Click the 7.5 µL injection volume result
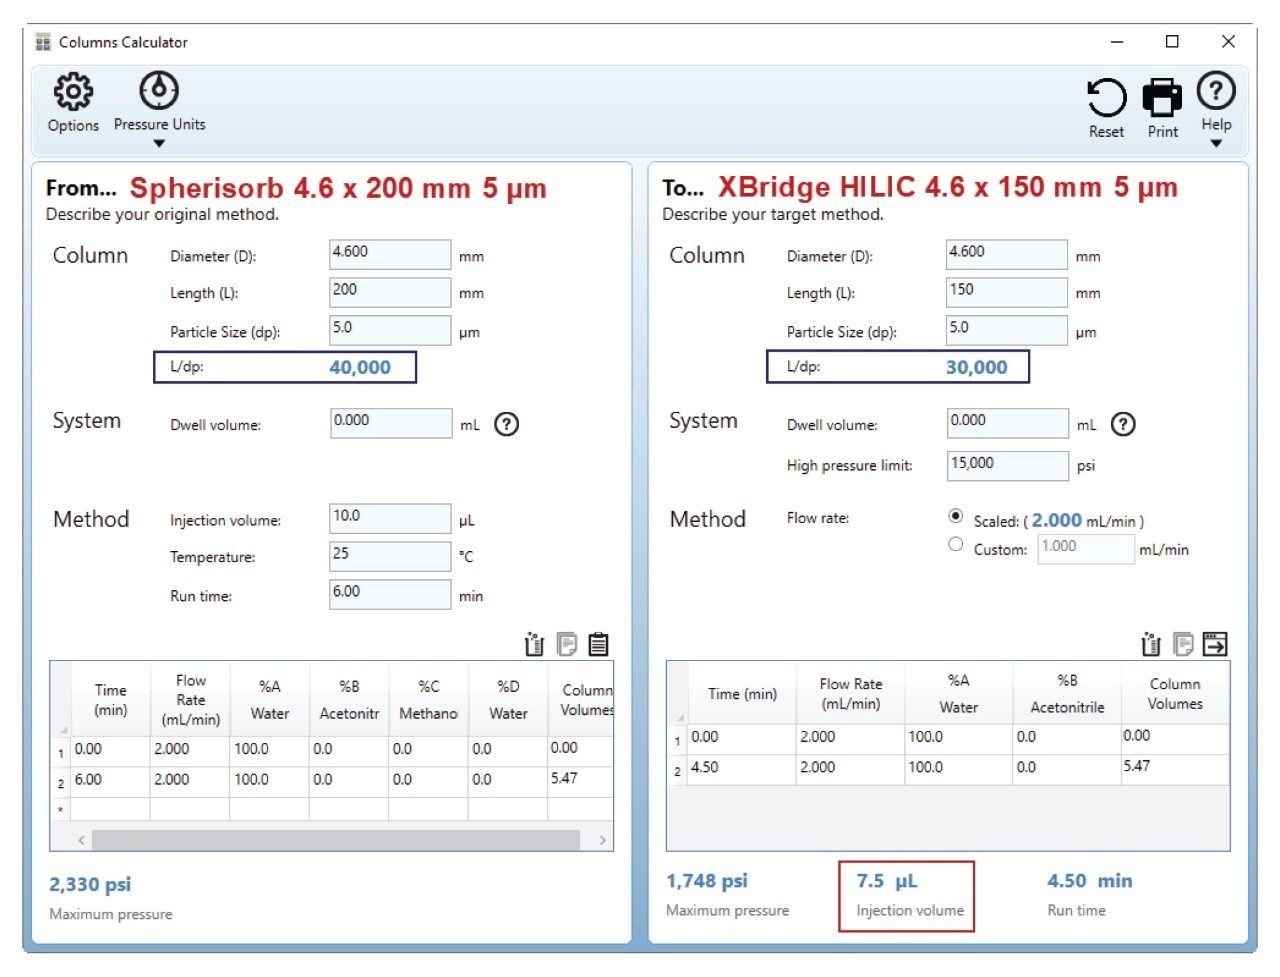 click(886, 881)
